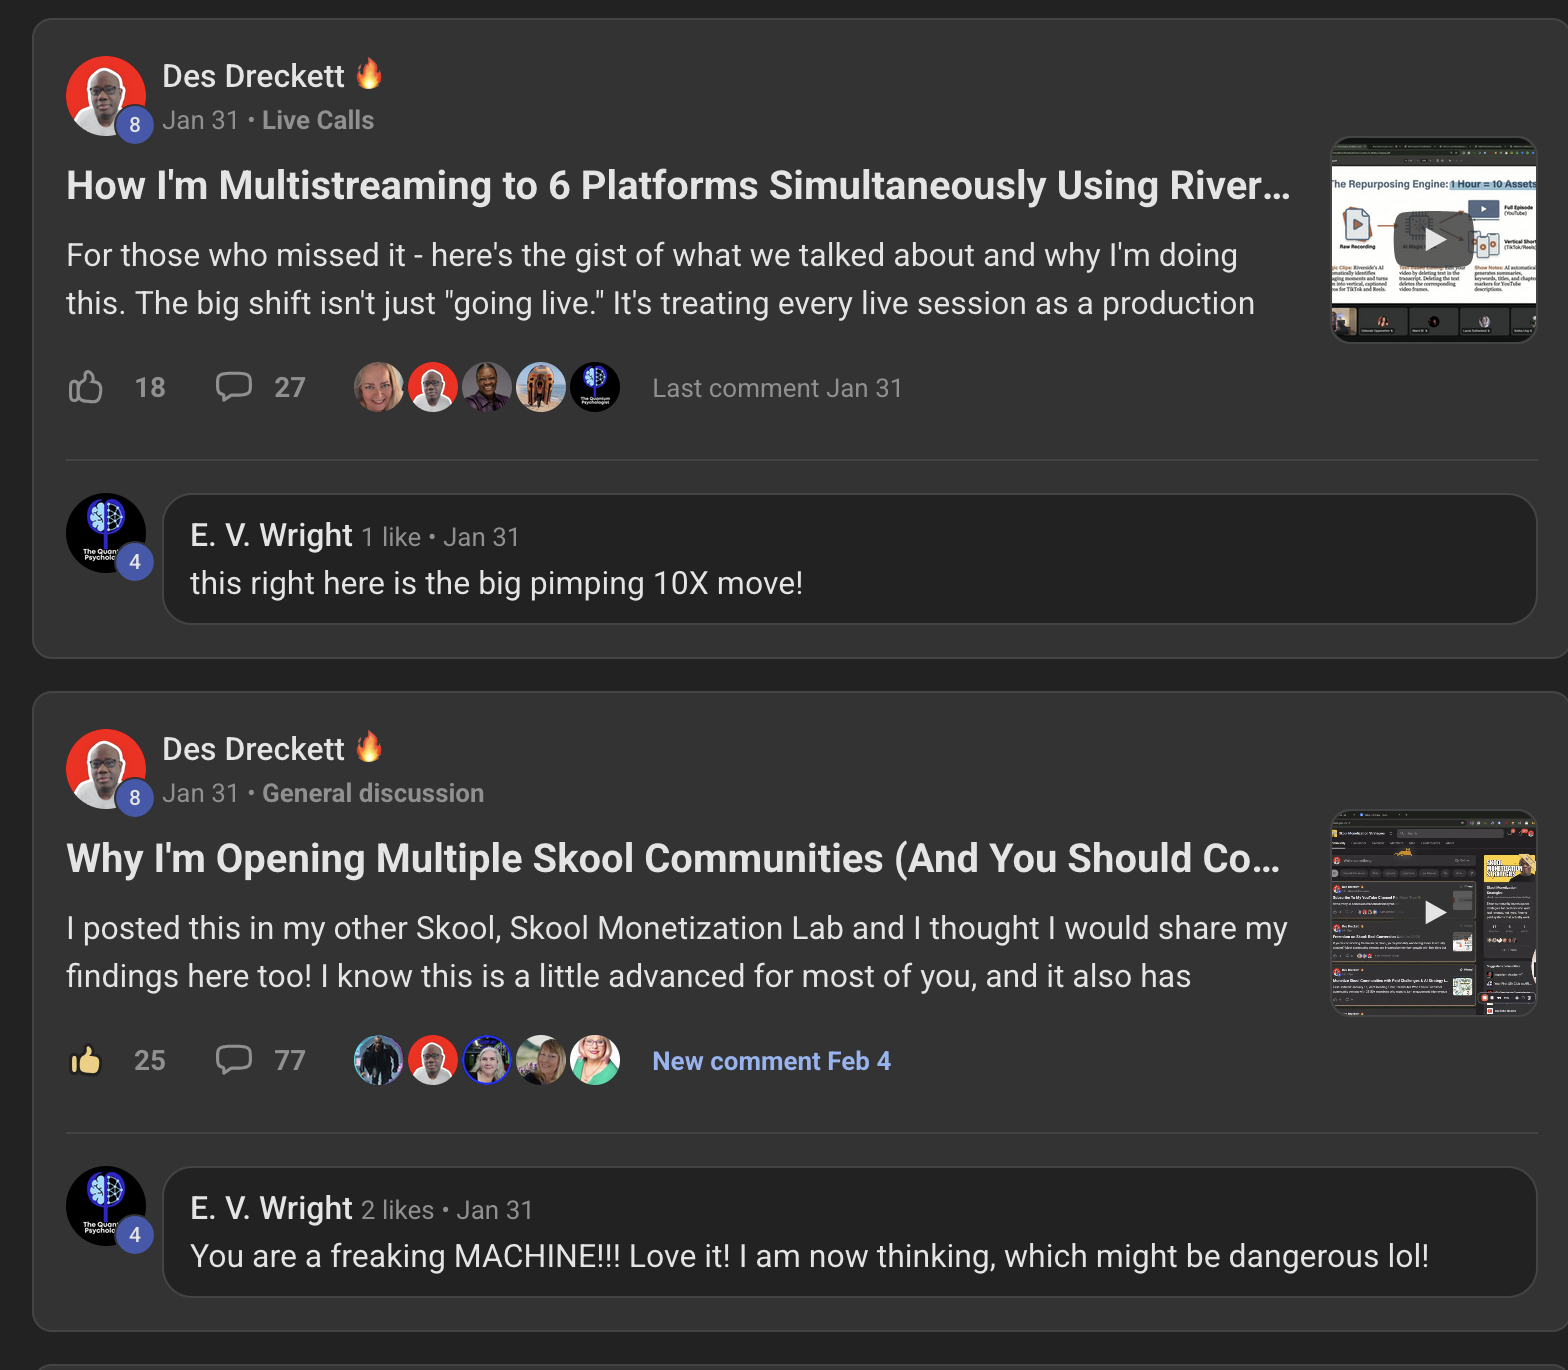Unlike the Multiple Skool Communities post
Screen dimensions: 1568x1370
tap(86, 1060)
